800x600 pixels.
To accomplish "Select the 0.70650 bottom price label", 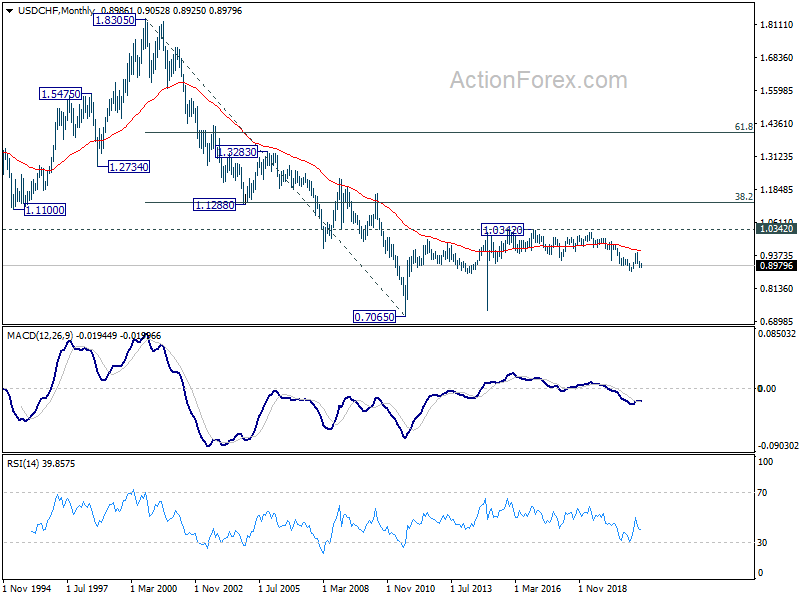I will (x=376, y=316).
